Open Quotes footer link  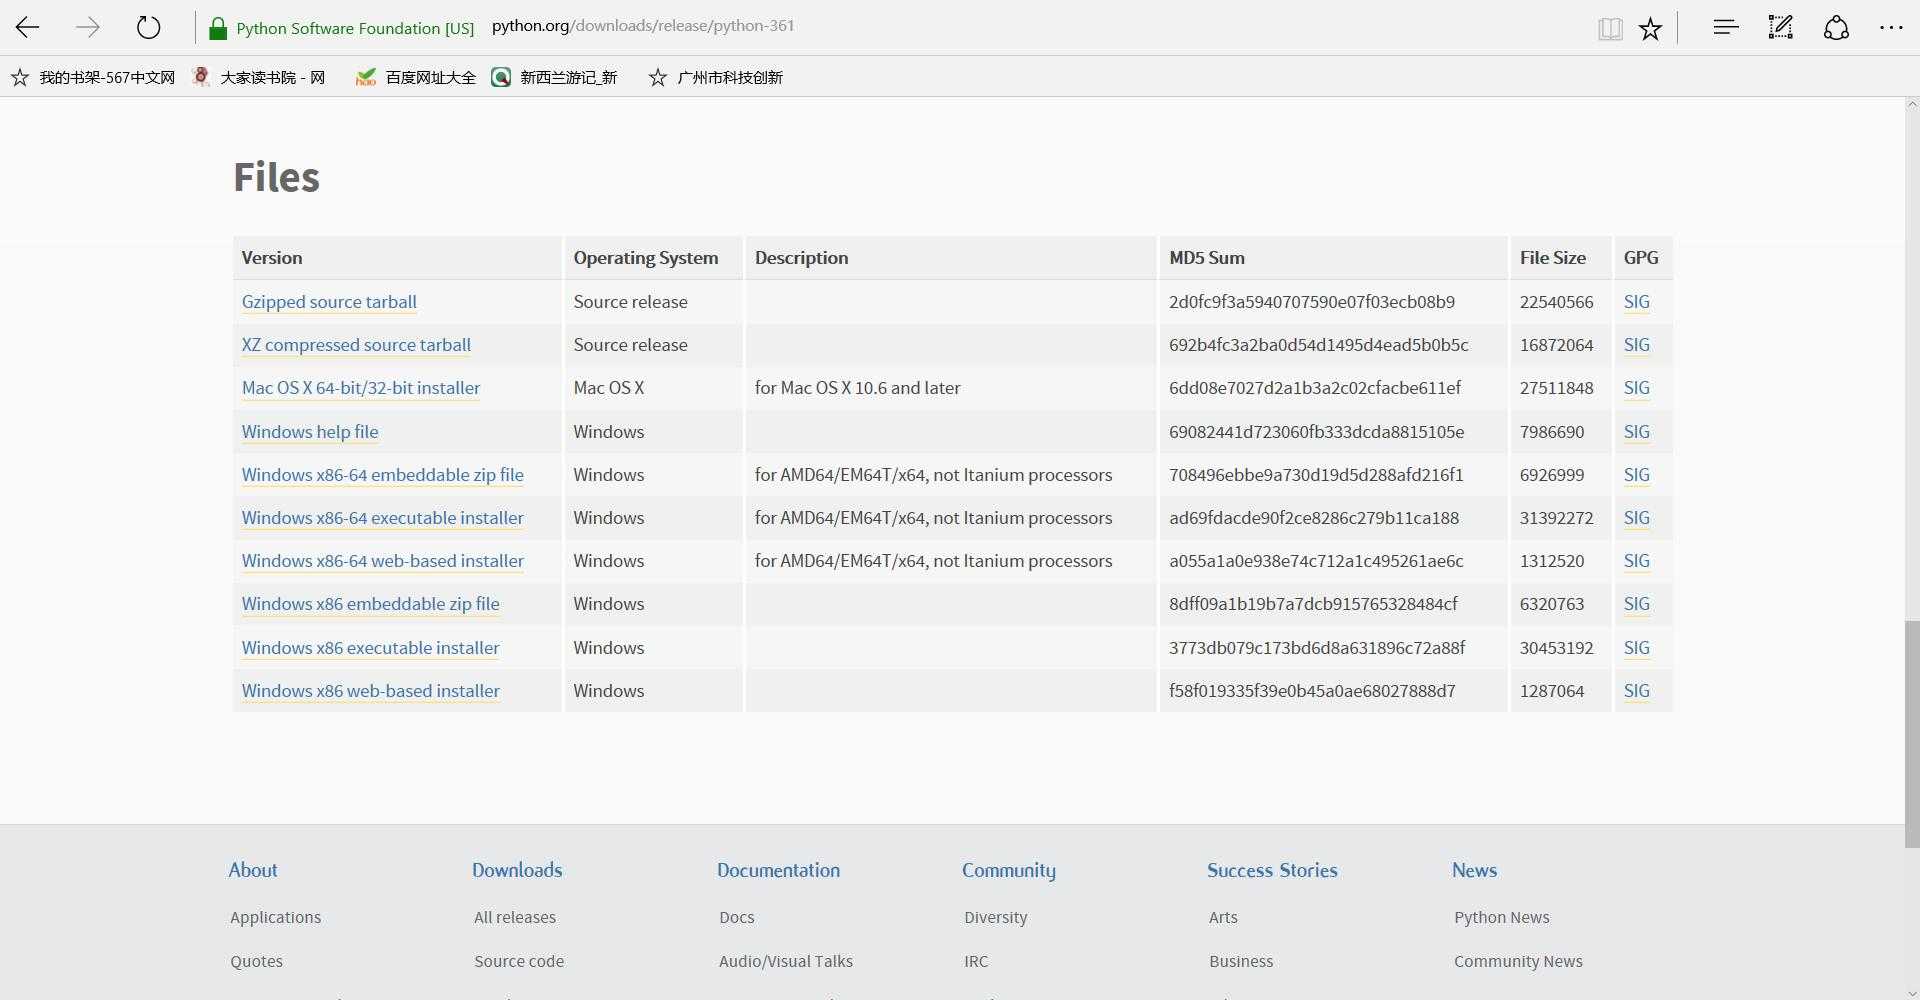point(257,961)
